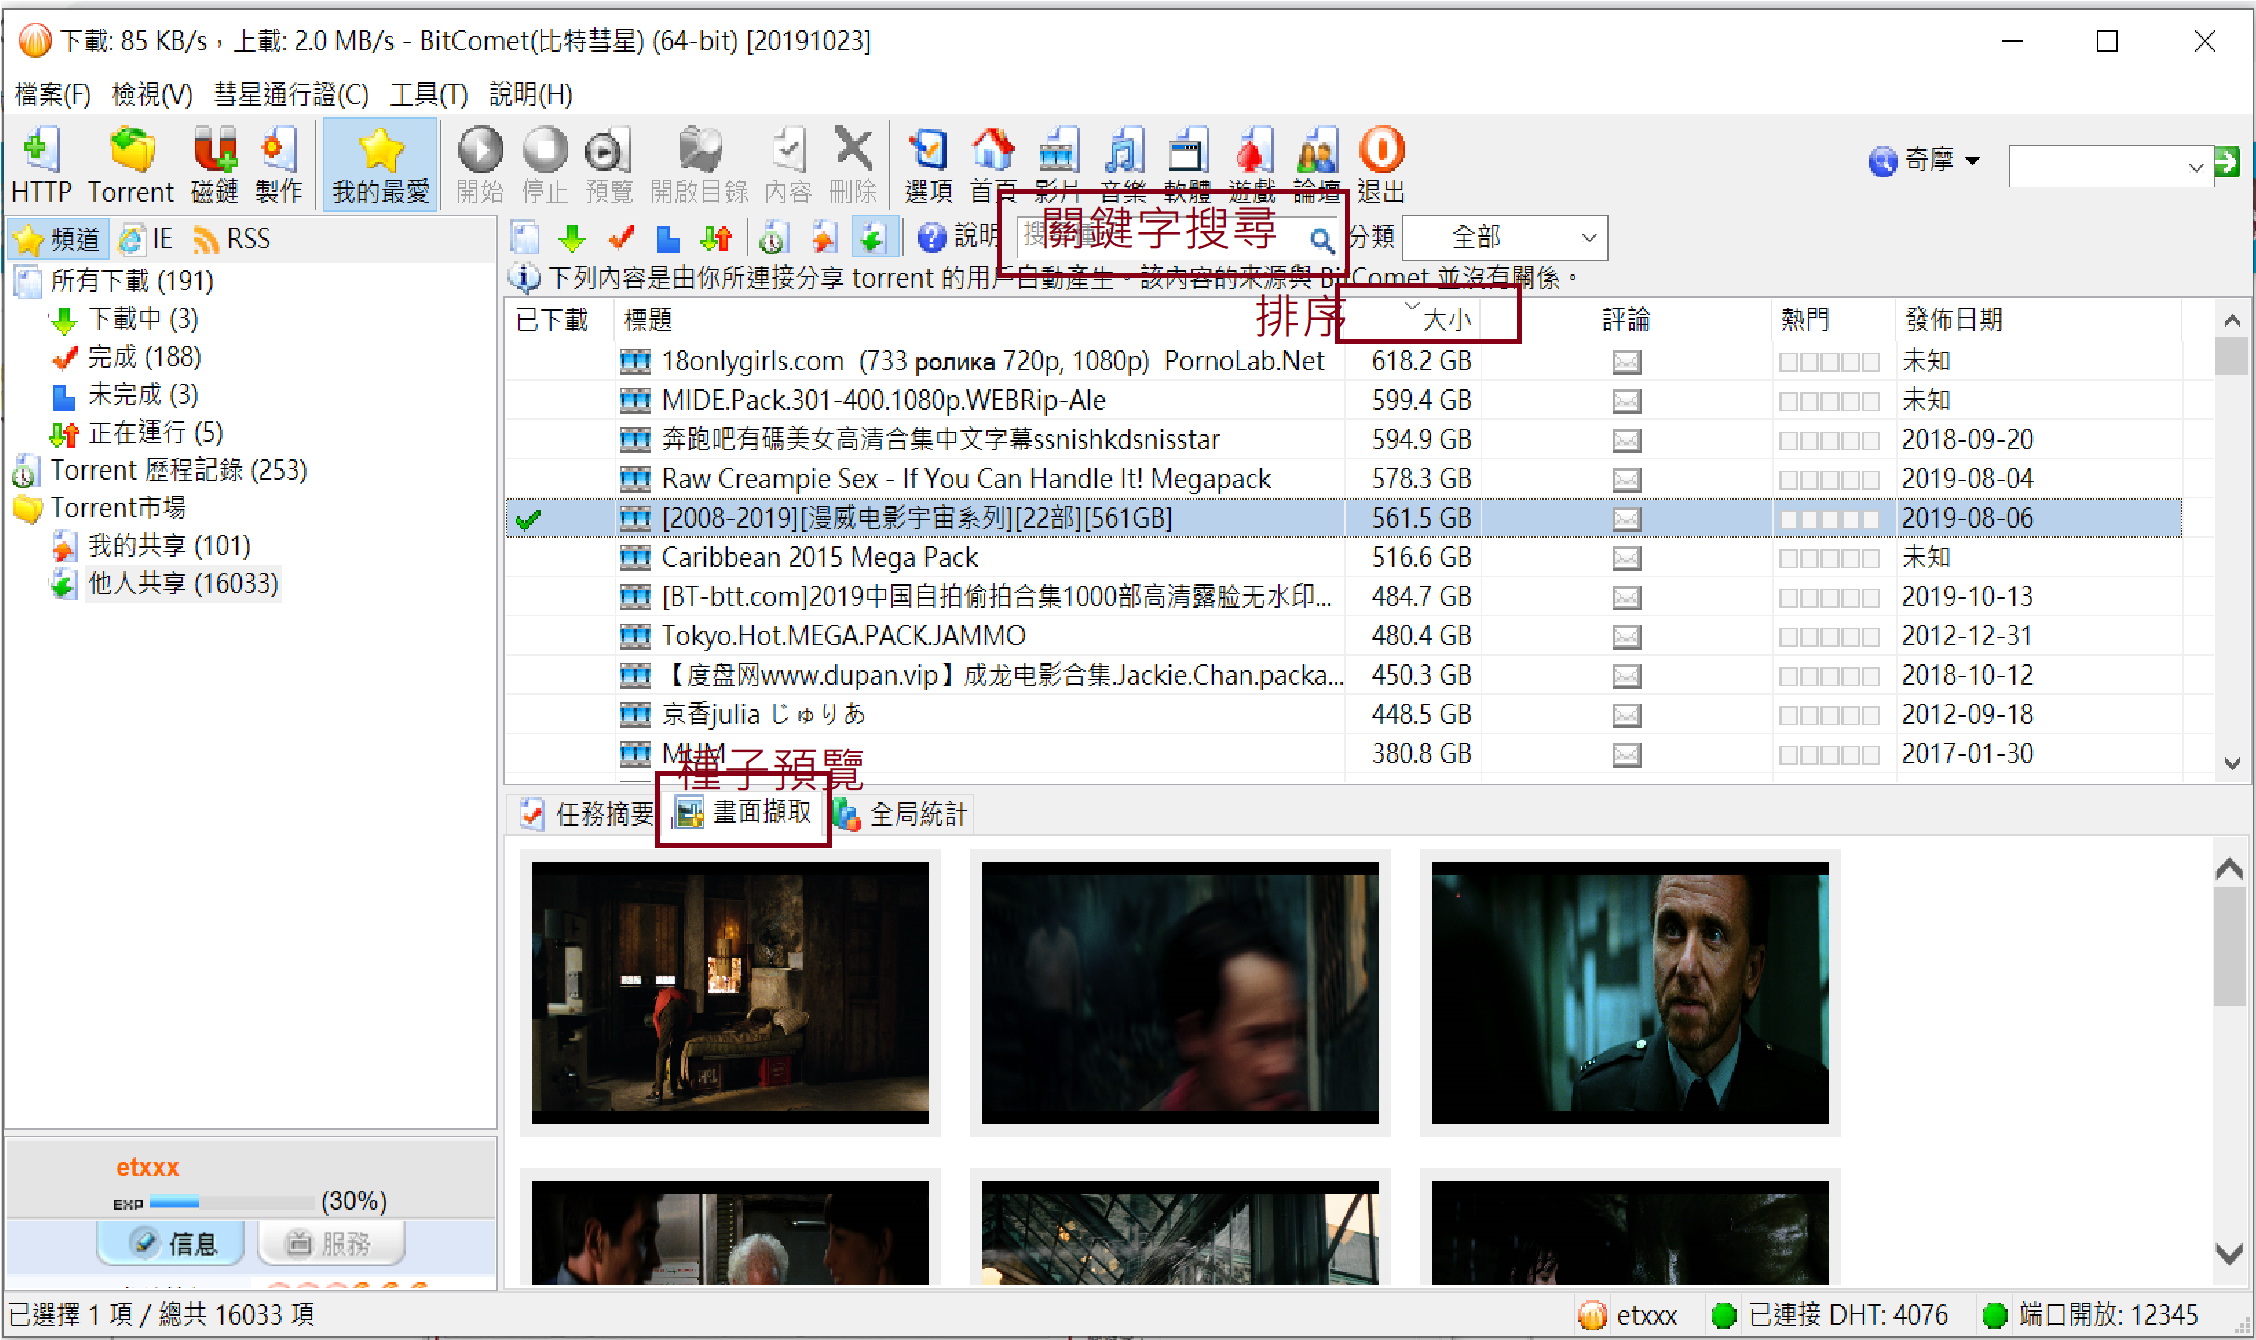Sort list by Size (大小) column
This screenshot has width=2256, height=1340.
click(1414, 320)
